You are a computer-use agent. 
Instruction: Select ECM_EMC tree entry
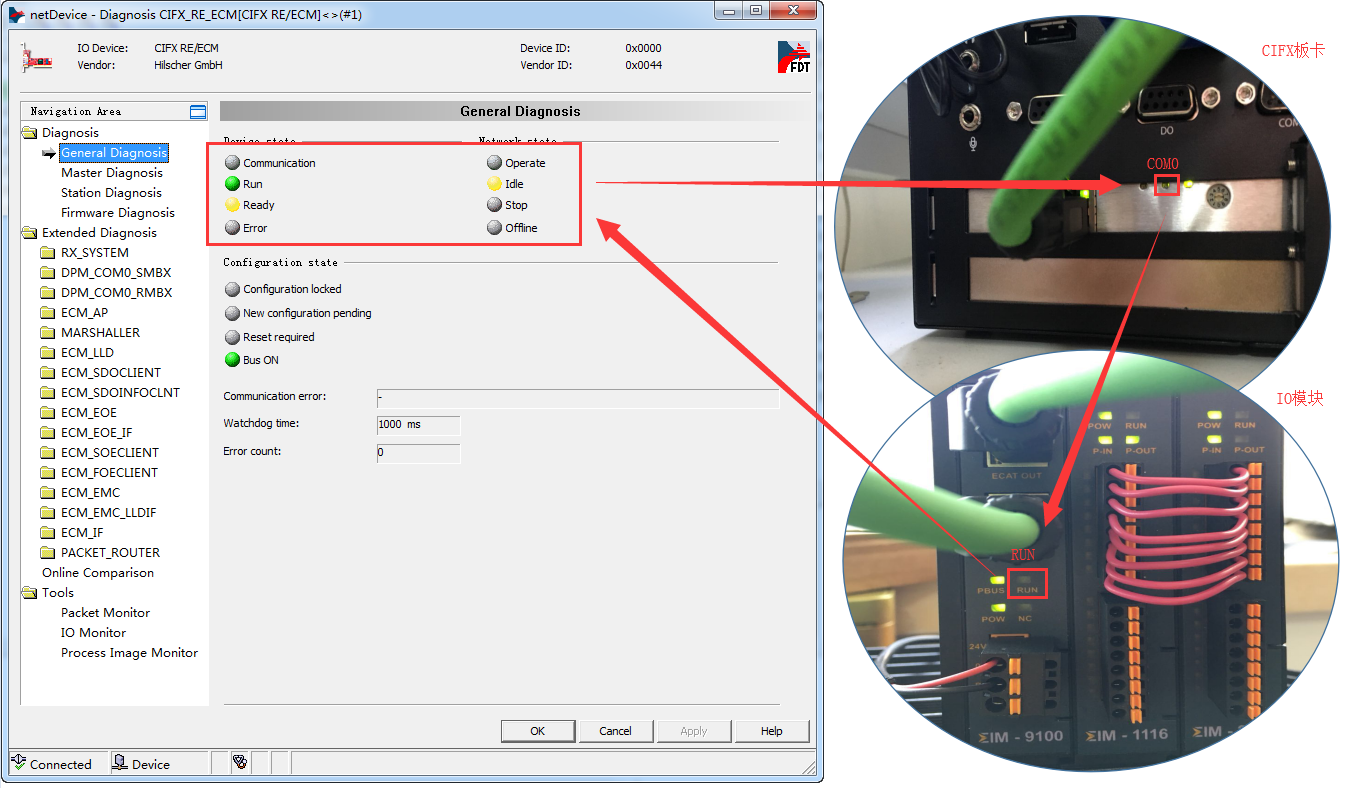90,493
